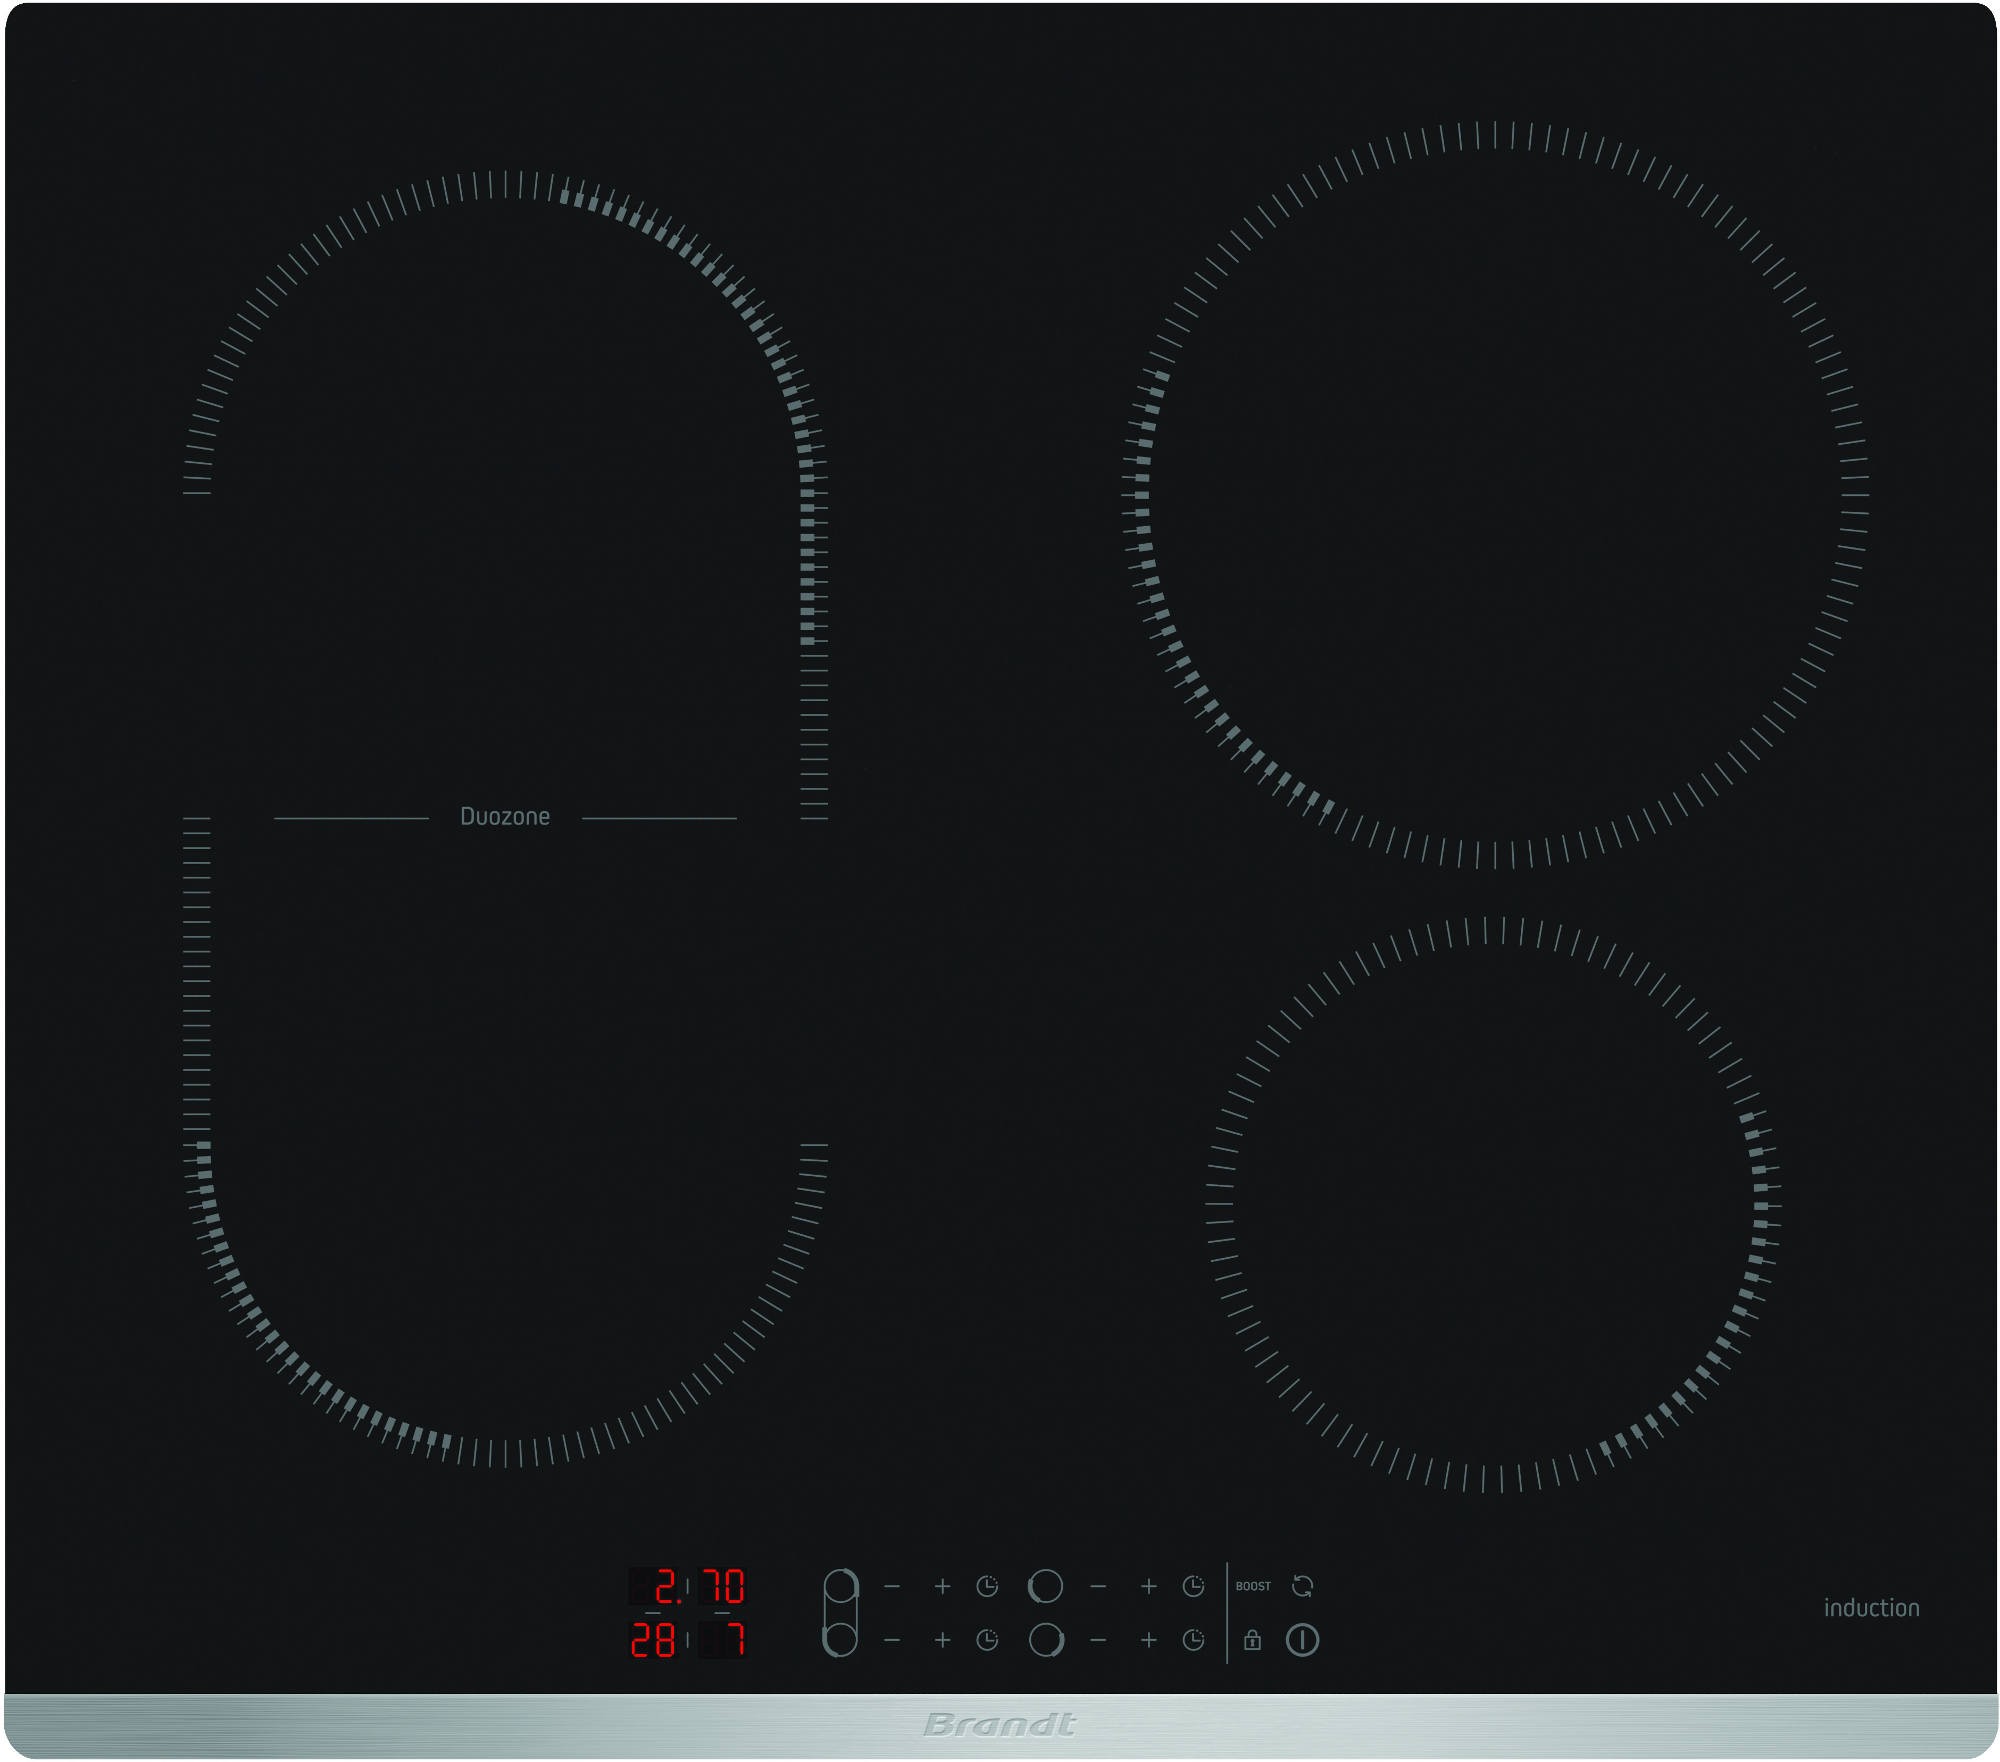The height and width of the screenshot is (1762, 2000).
Task: Increase power with the front-right zone plus key
Action: [x=1148, y=1640]
